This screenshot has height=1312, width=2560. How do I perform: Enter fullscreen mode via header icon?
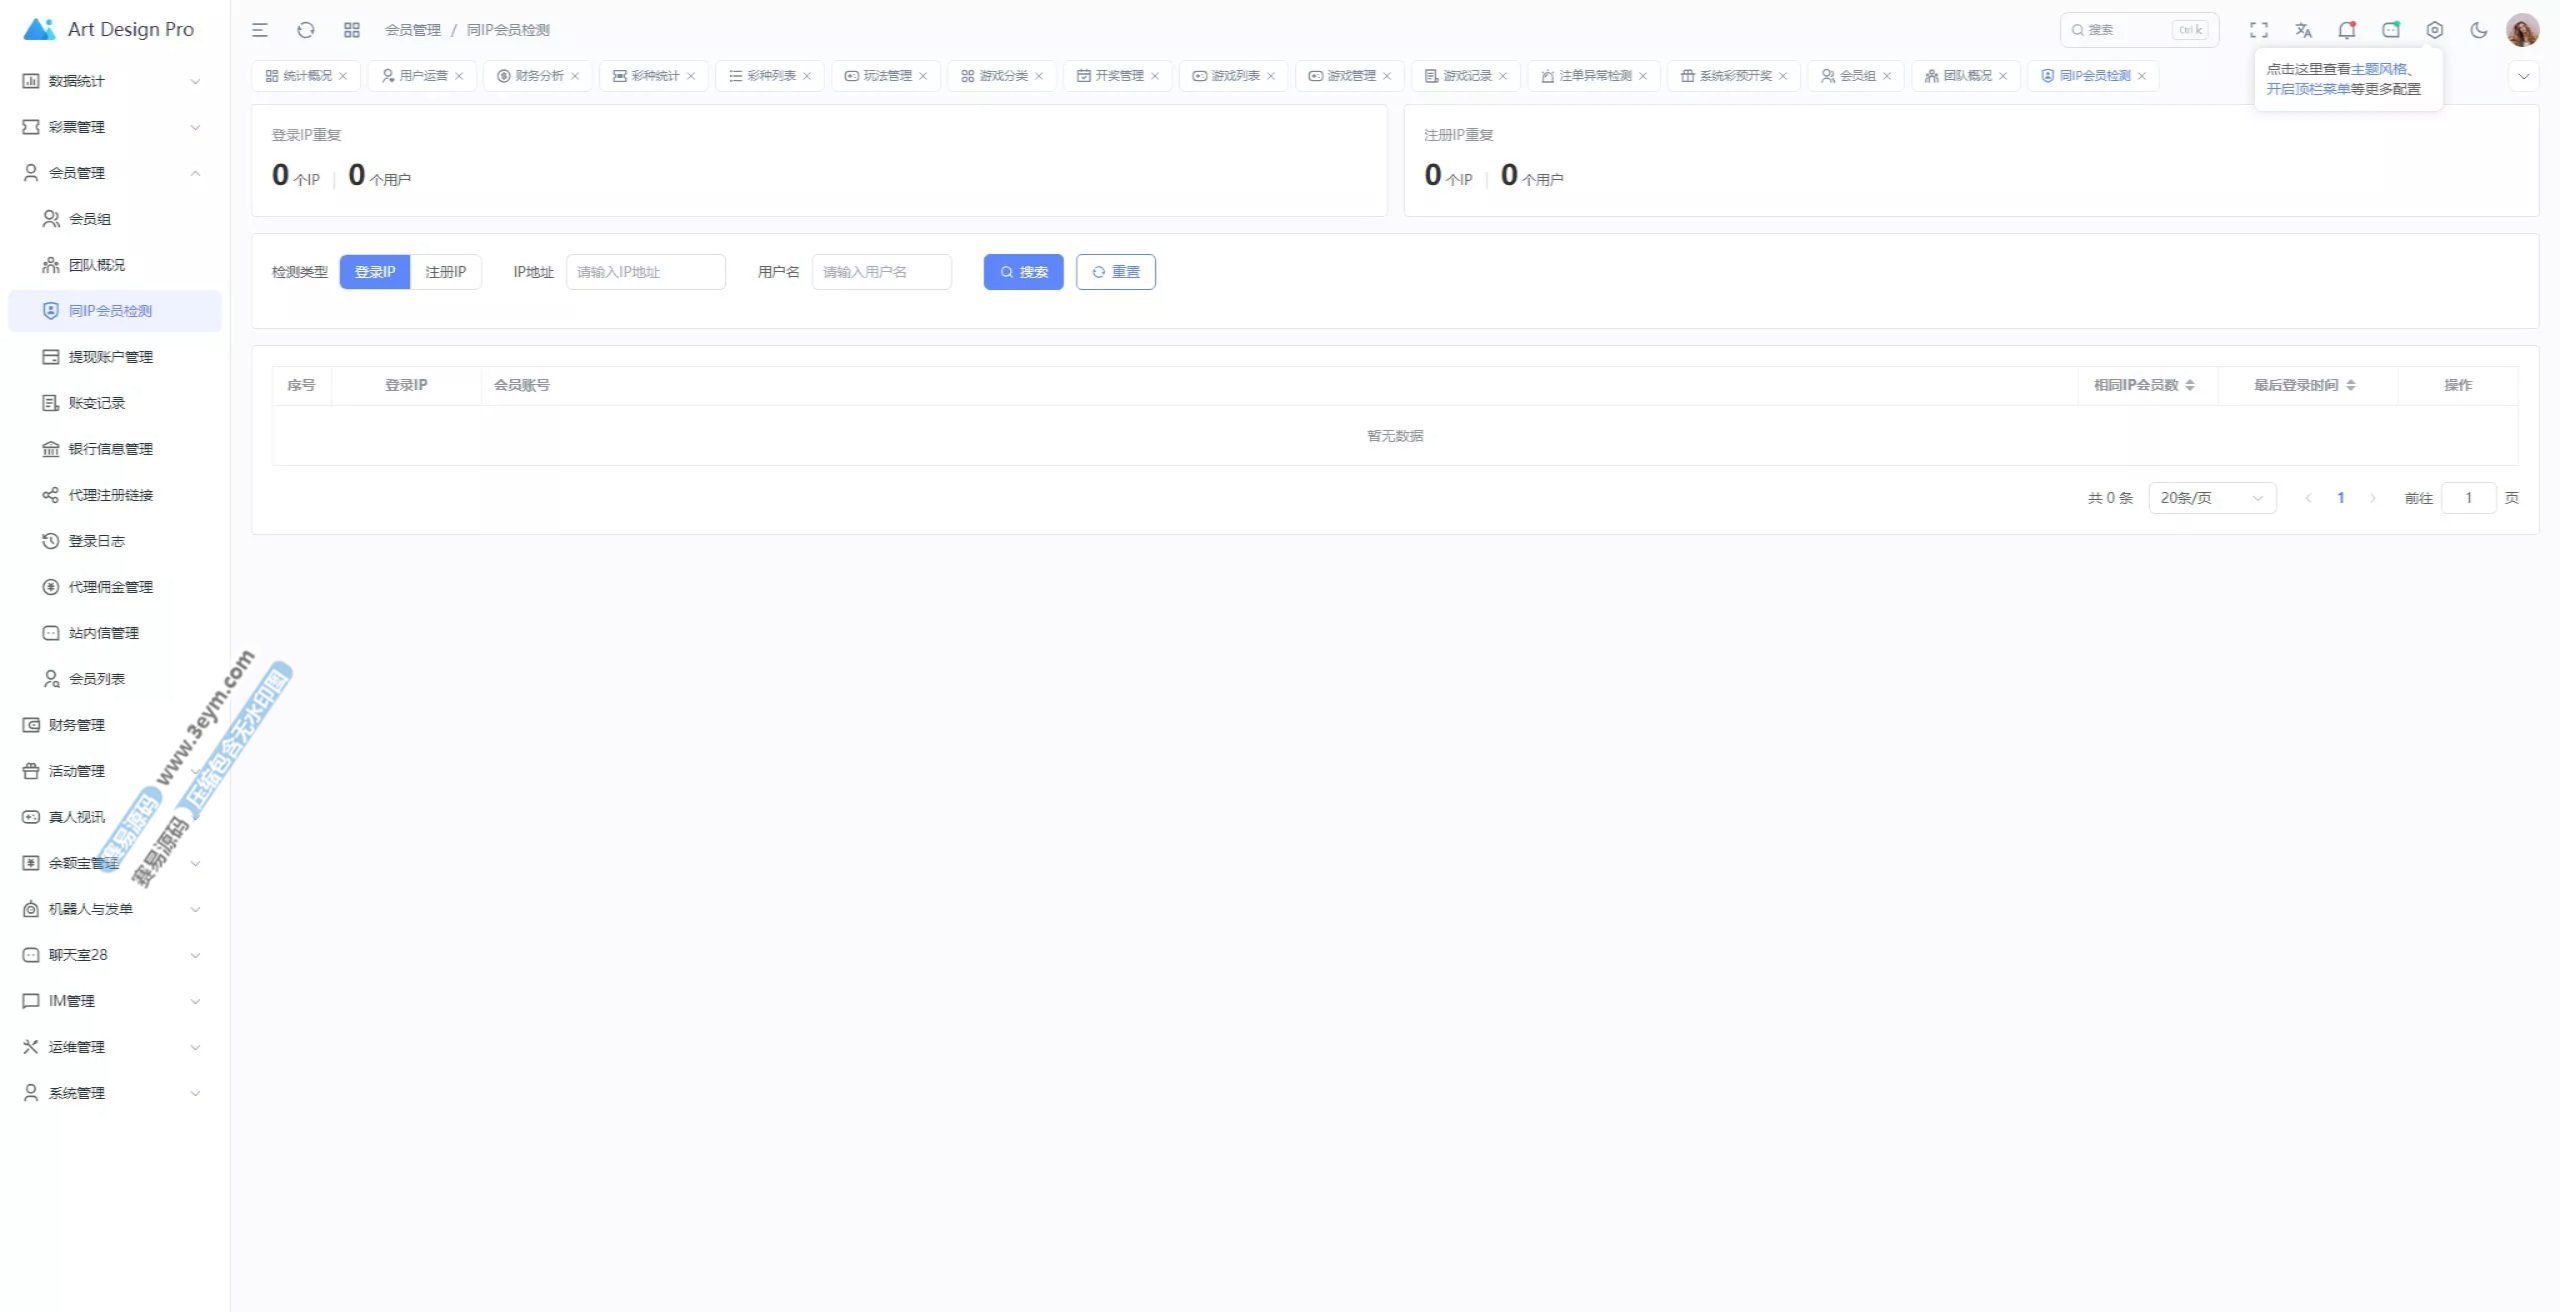pos(2259,30)
